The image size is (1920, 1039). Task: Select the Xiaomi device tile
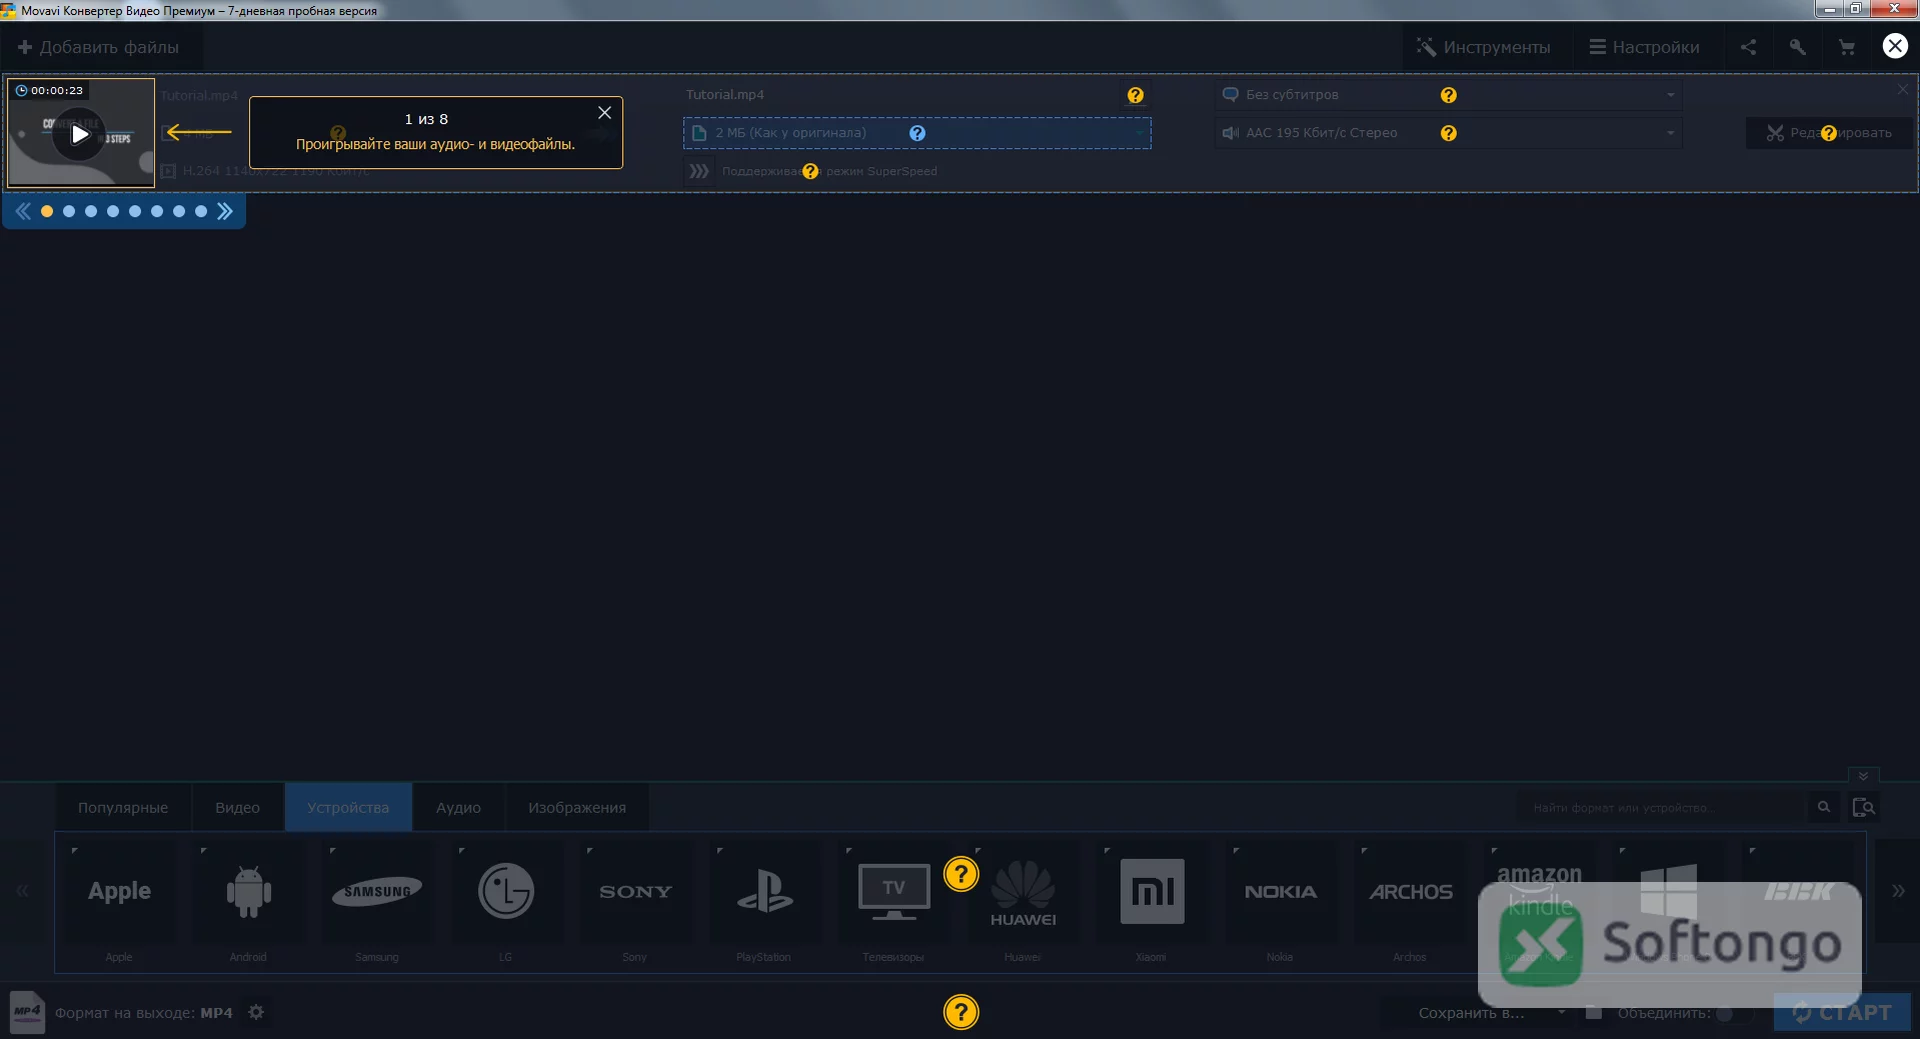[1152, 891]
